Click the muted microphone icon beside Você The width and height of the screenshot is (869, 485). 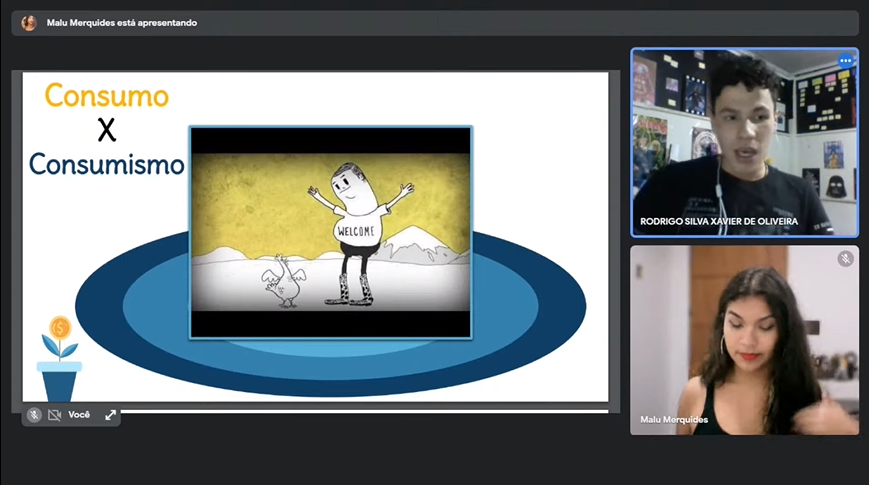point(34,415)
